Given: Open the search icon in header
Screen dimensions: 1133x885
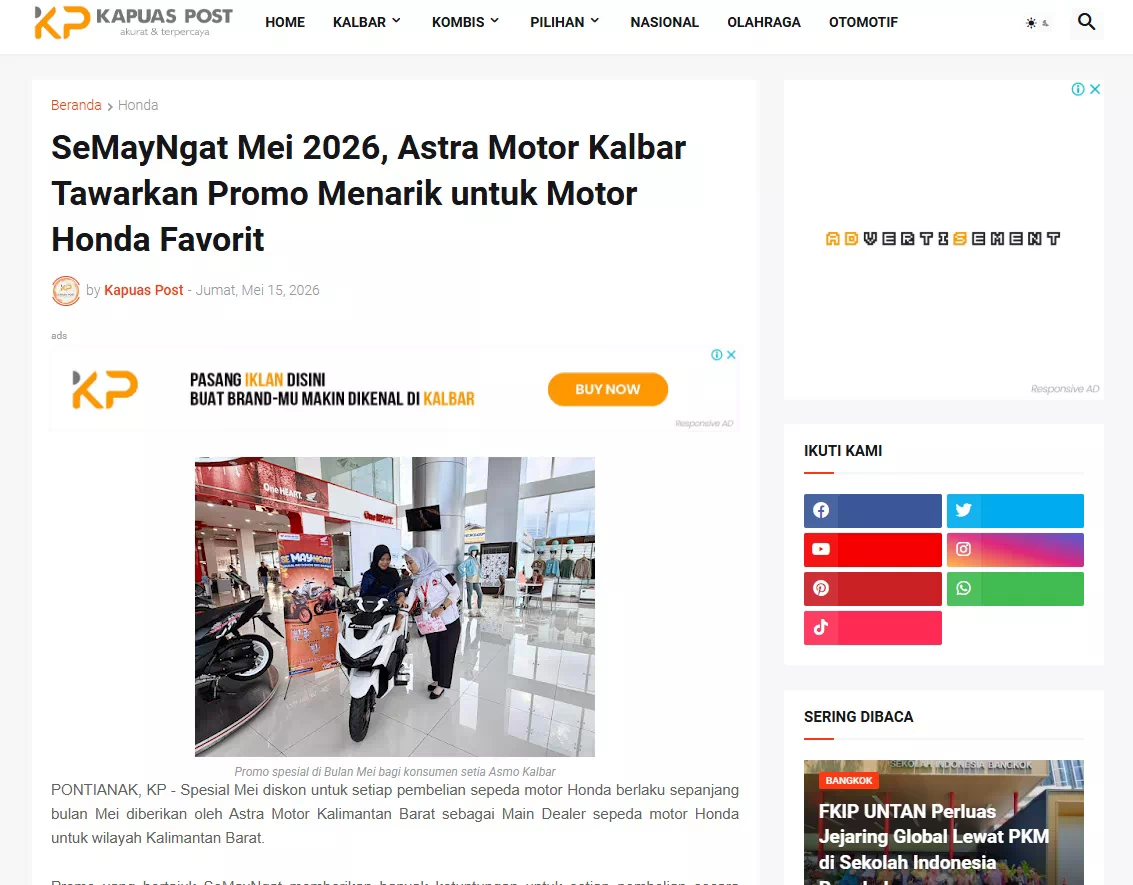Looking at the screenshot, I should (x=1086, y=22).
